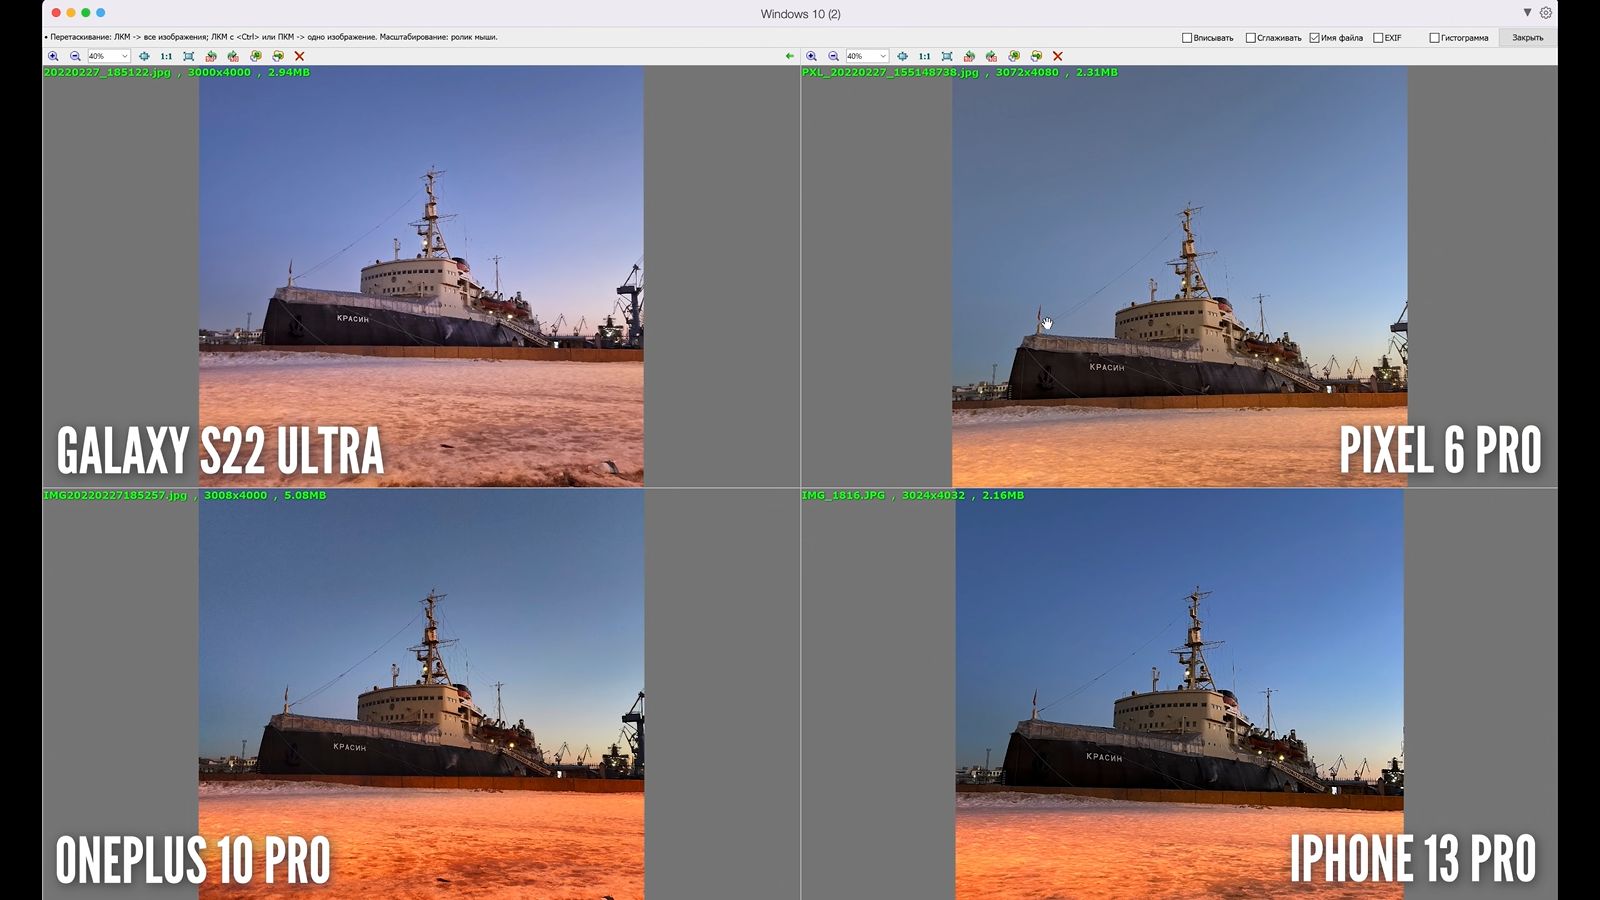Click zoom out icon in right toolbar

(x=833, y=56)
